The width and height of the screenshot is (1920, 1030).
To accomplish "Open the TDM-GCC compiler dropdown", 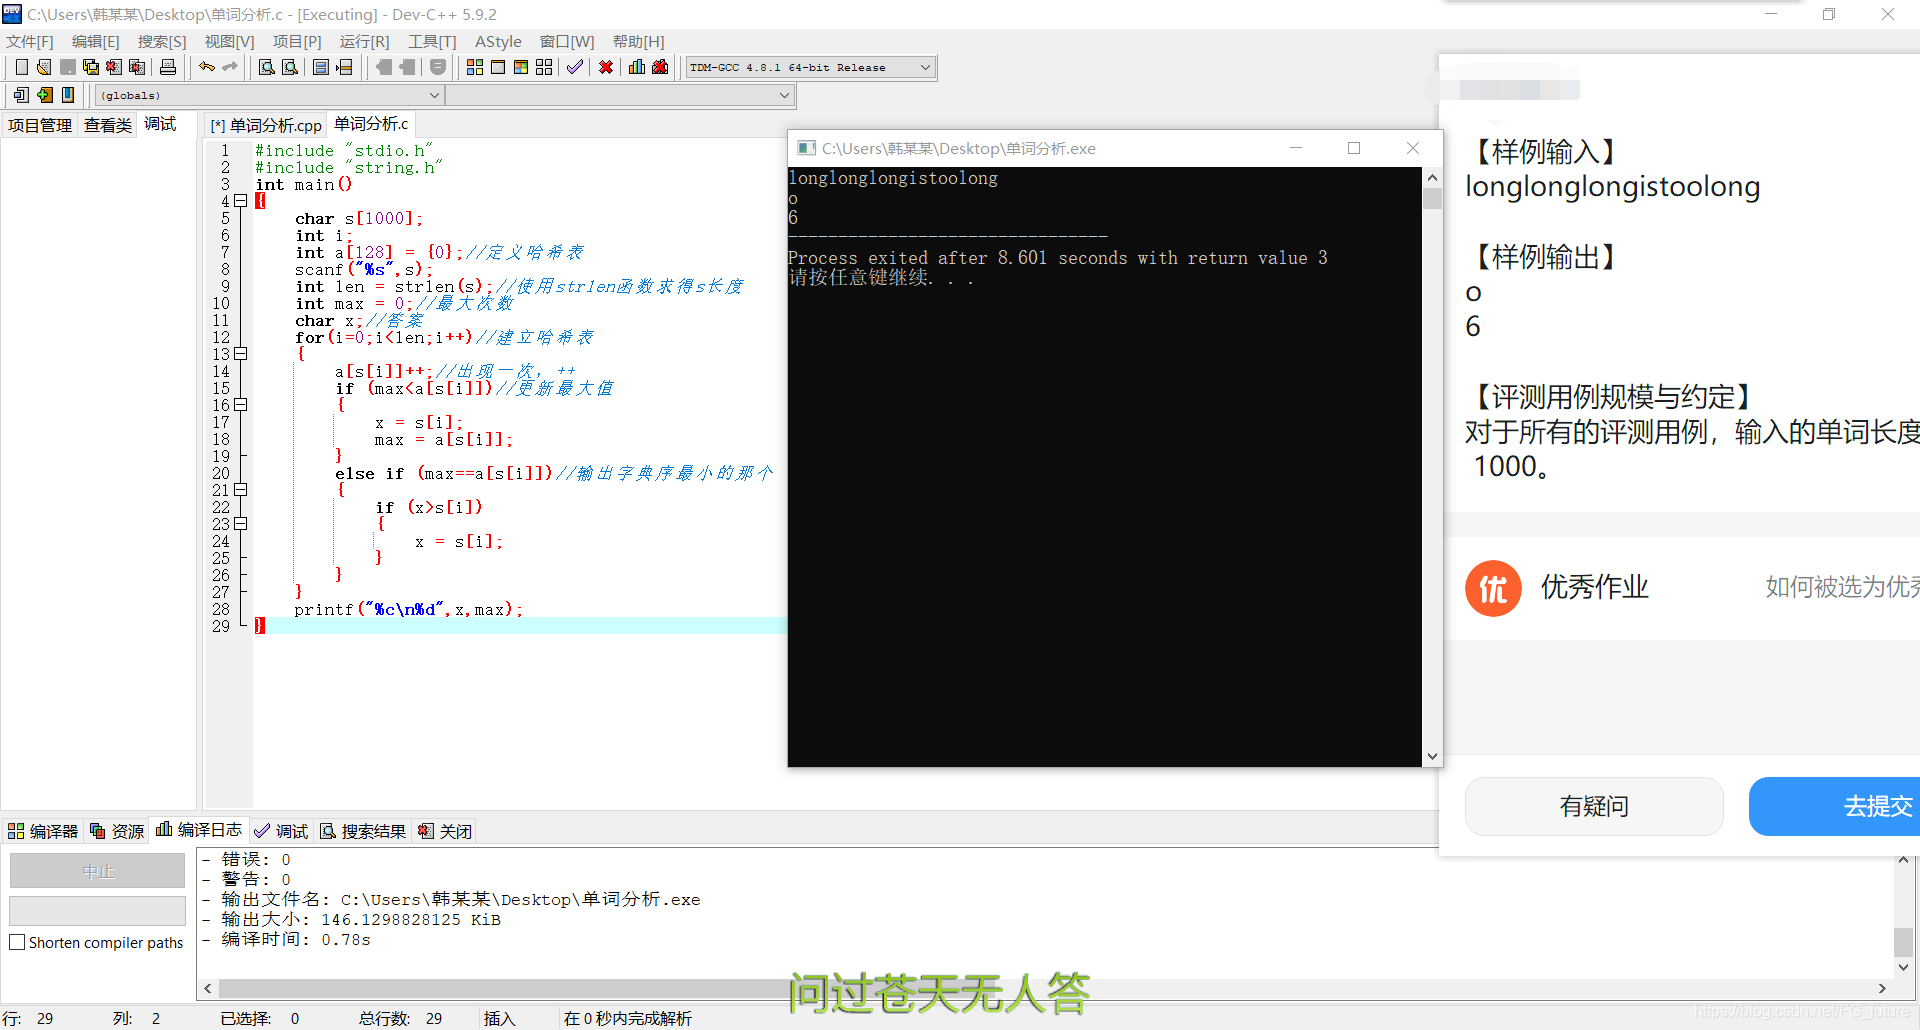I will [x=810, y=67].
